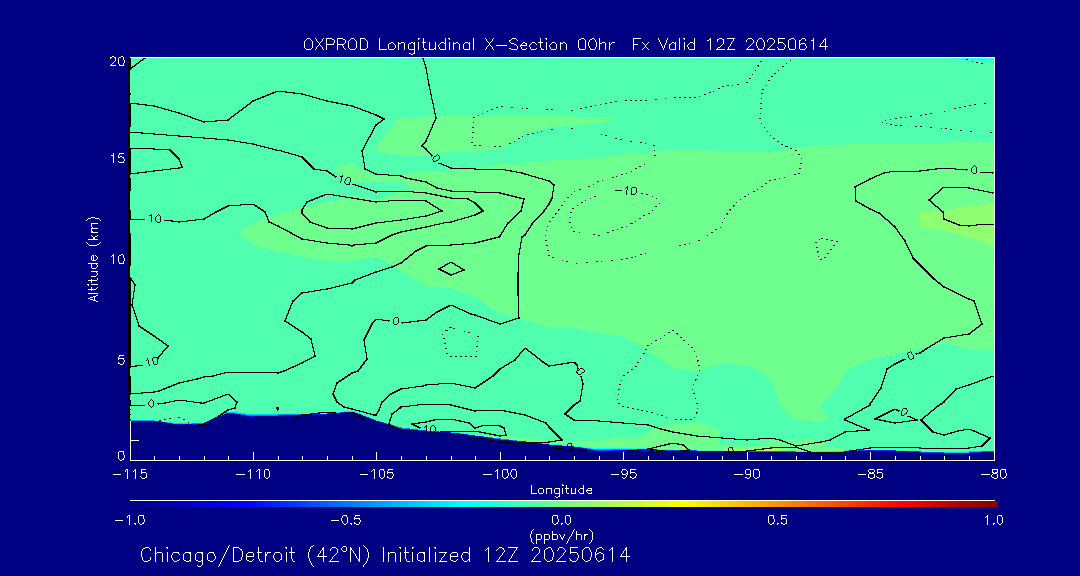Click the 0.5 colorbar label
Image resolution: width=1080 pixels, height=576 pixels.
(x=777, y=520)
